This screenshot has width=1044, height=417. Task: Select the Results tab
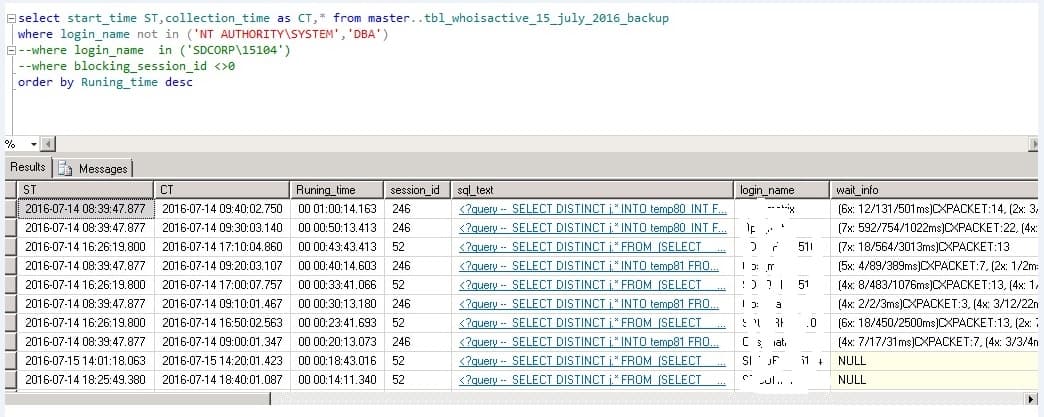[27, 168]
